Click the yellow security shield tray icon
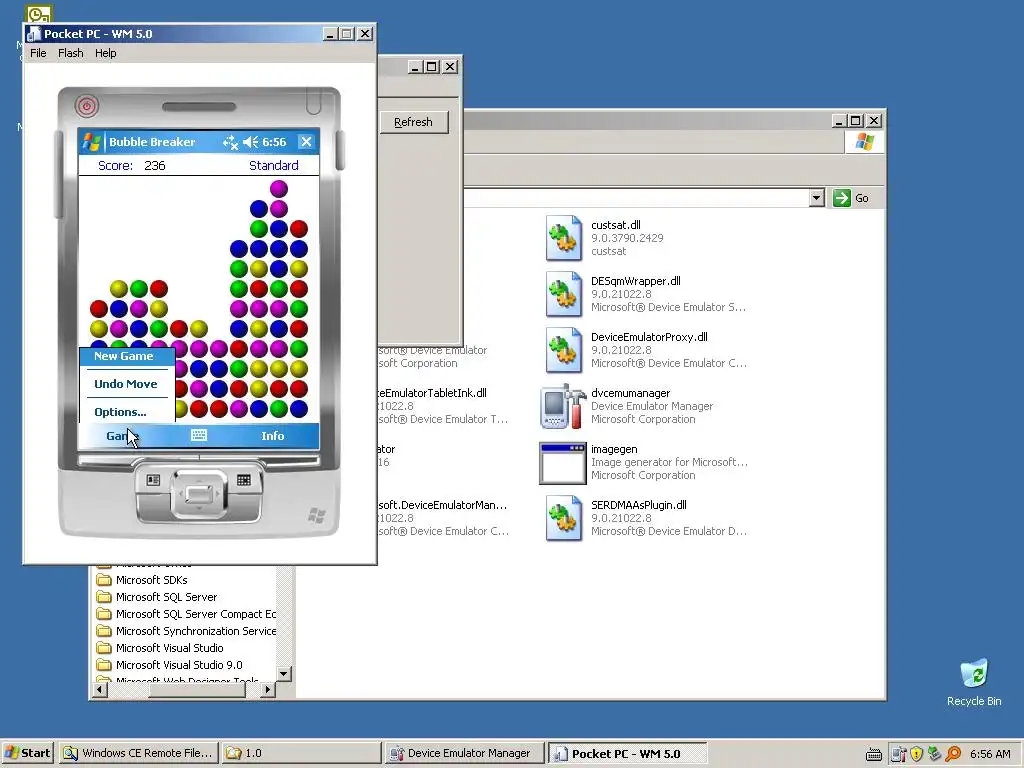 pyautogui.click(x=917, y=754)
